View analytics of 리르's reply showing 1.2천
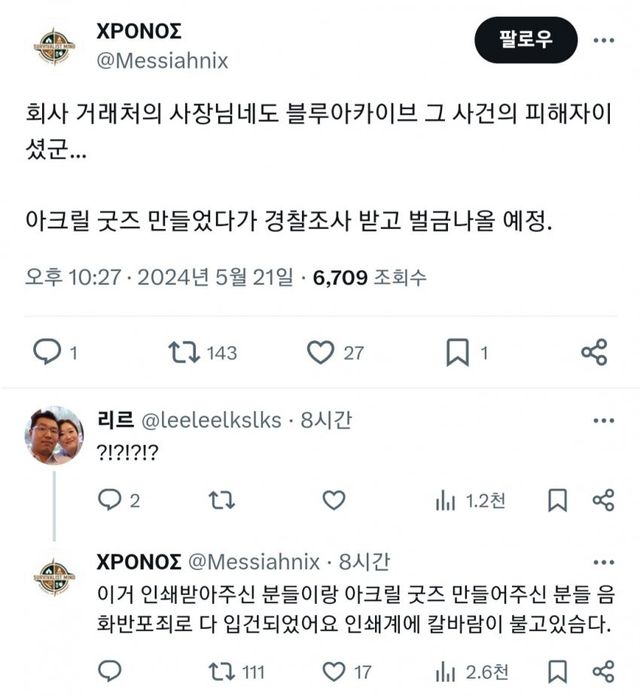Viewport: 640px width, 696px height. [x=446, y=500]
